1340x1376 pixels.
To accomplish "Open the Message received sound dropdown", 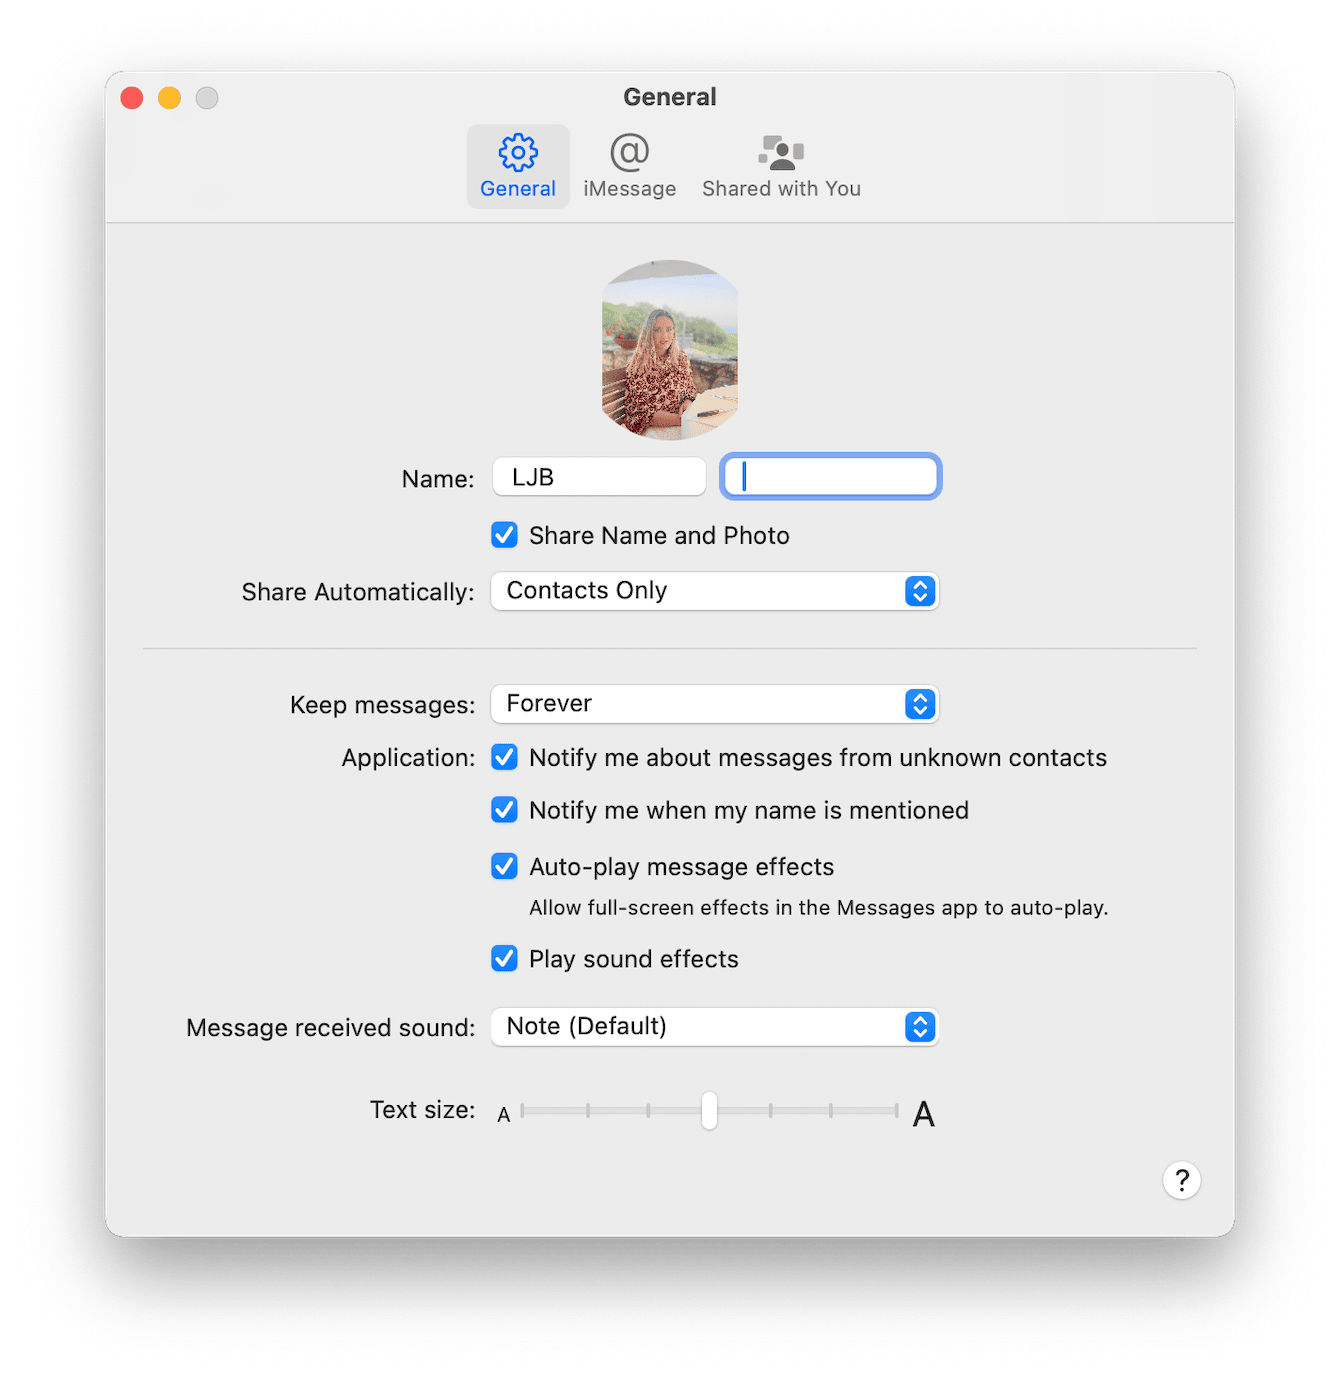I will pyautogui.click(x=714, y=1026).
